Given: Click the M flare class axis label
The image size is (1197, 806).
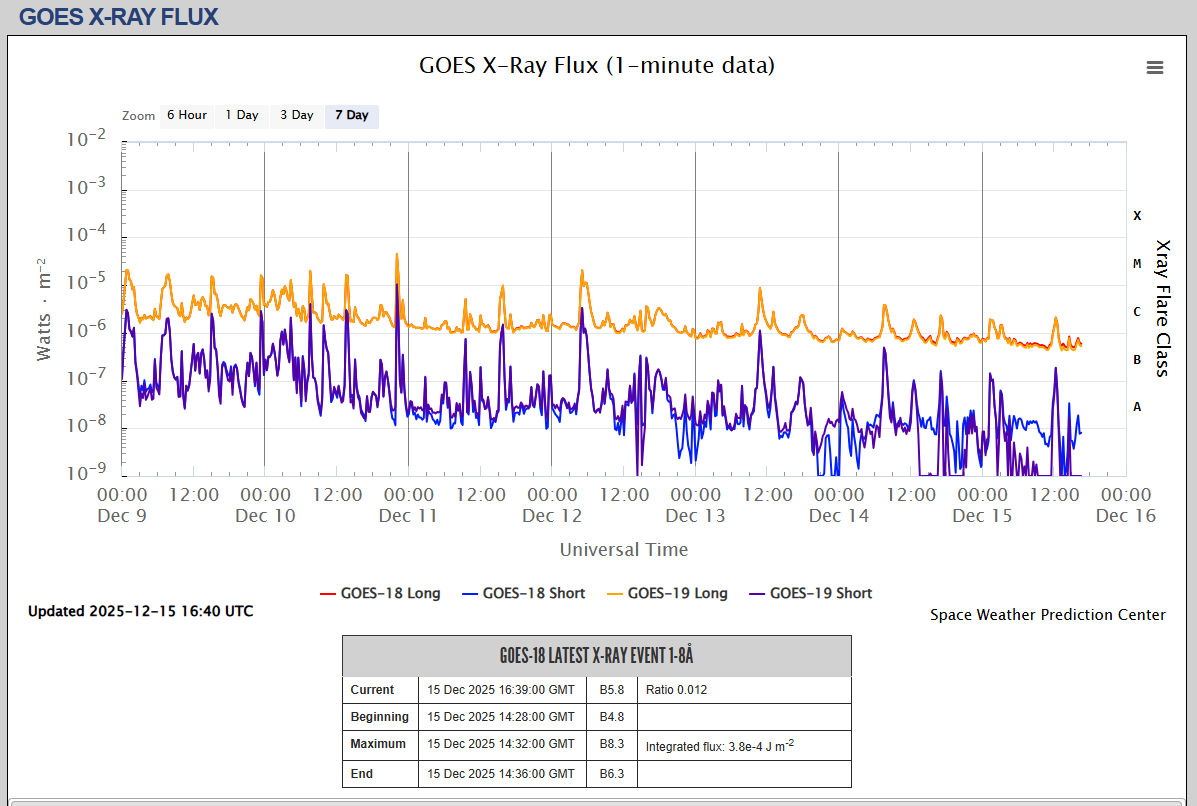Looking at the screenshot, I should pos(1137,264).
